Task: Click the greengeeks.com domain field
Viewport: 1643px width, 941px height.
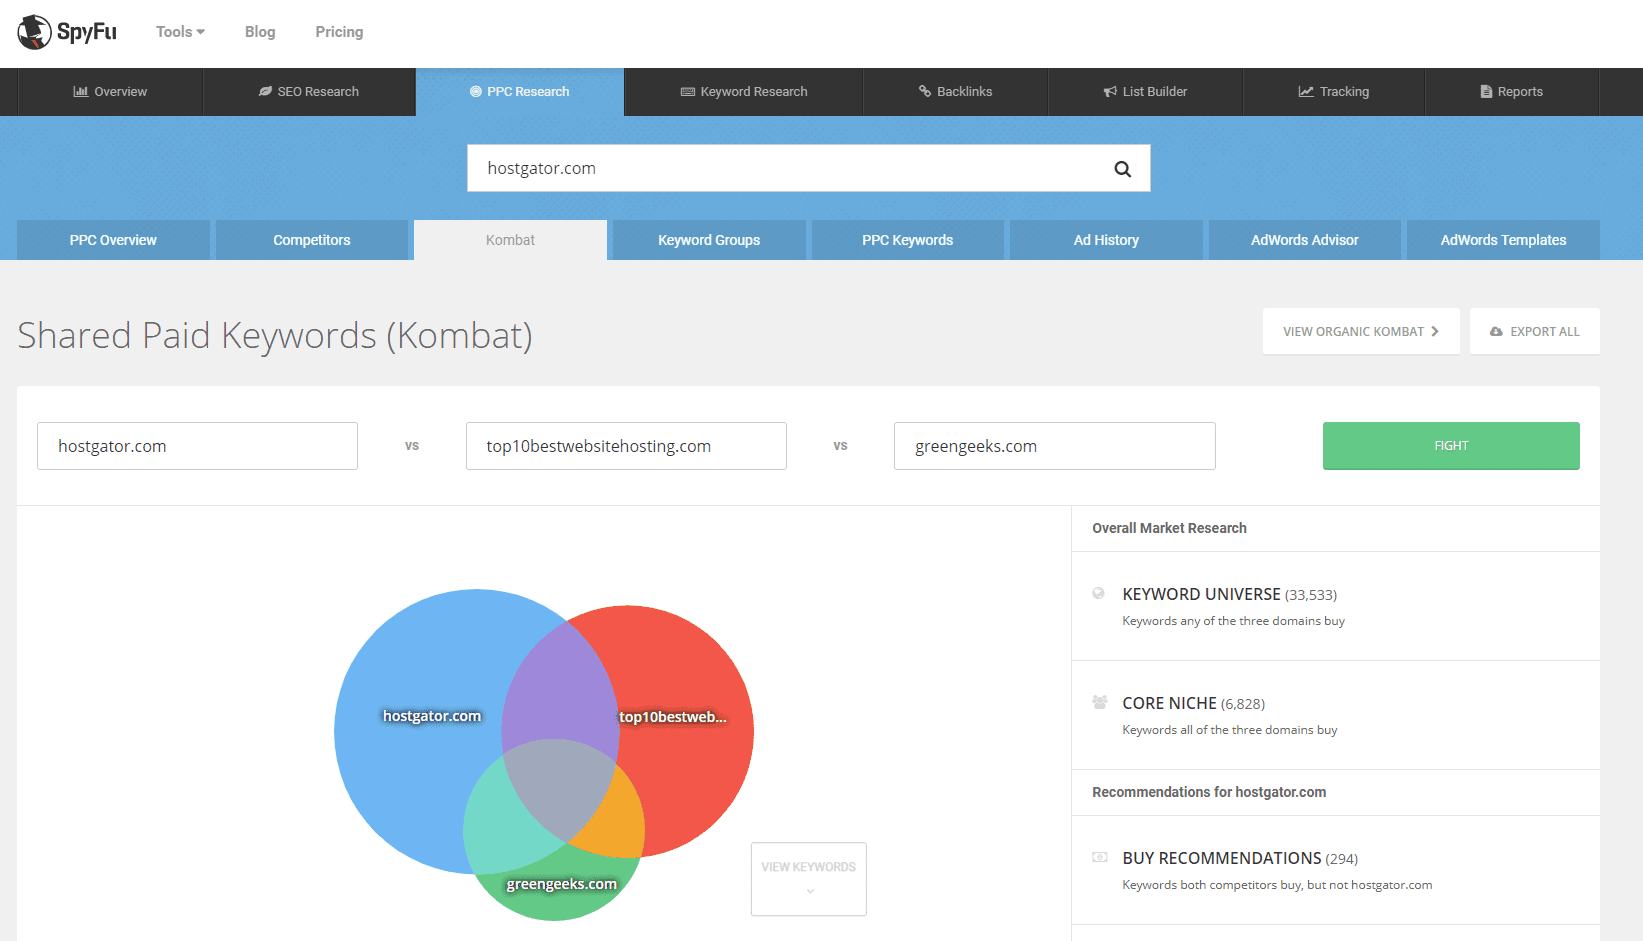Action: click(1055, 446)
